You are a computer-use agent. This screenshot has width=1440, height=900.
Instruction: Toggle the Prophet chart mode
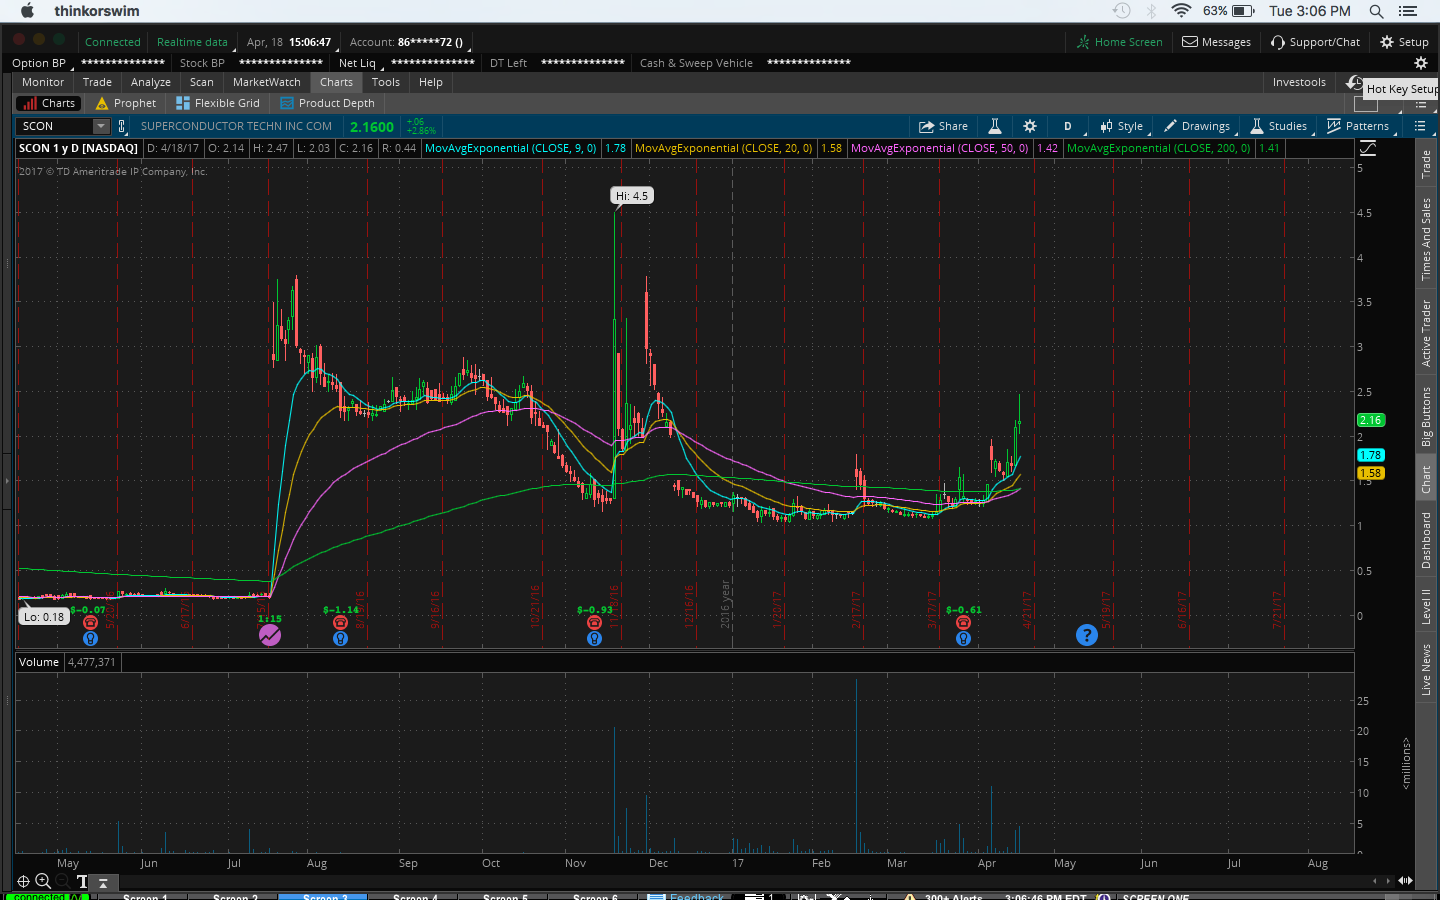pyautogui.click(x=126, y=103)
